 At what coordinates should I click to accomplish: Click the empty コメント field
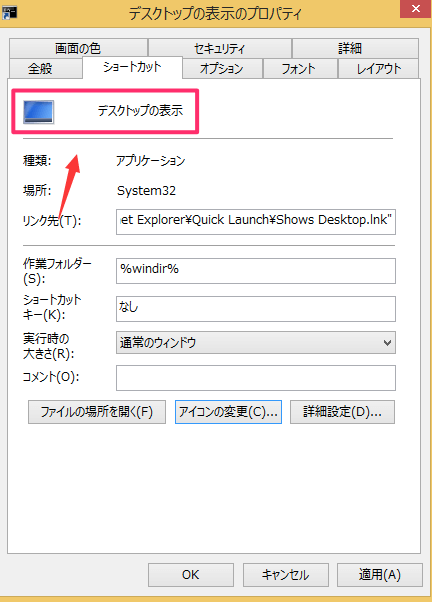coord(256,378)
